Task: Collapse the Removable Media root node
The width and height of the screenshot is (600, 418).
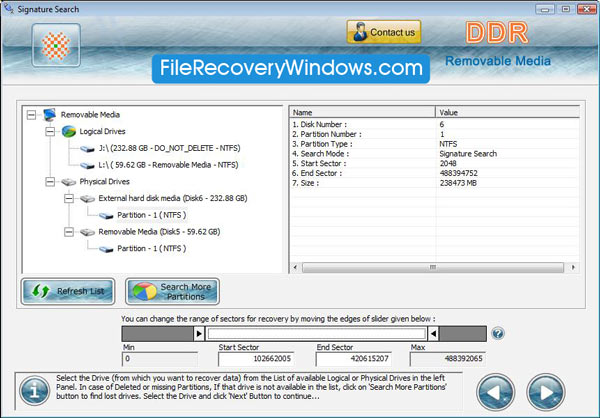Action: pyautogui.click(x=31, y=114)
